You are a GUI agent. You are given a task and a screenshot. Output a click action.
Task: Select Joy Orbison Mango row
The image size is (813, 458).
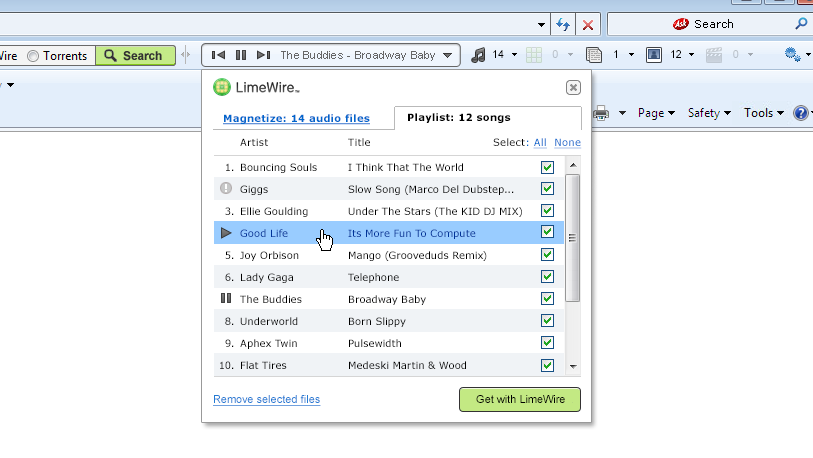click(x=389, y=255)
